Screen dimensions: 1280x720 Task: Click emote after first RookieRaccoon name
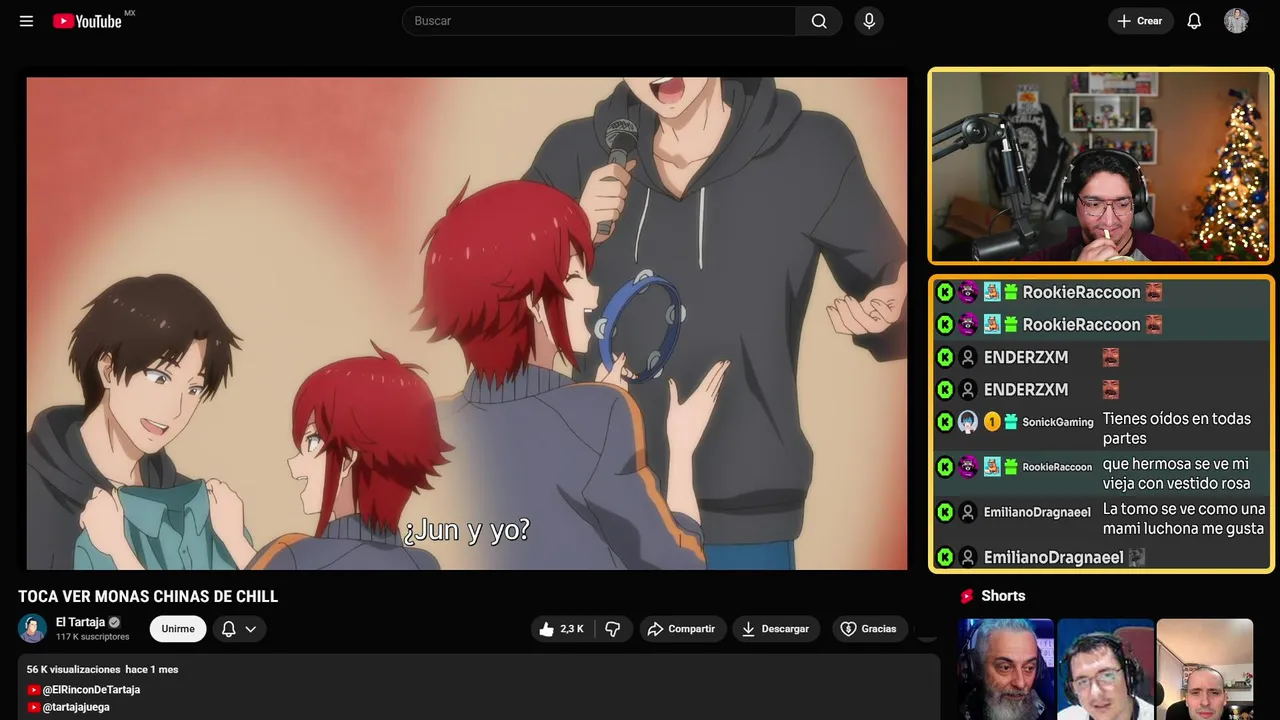[x=1154, y=292]
